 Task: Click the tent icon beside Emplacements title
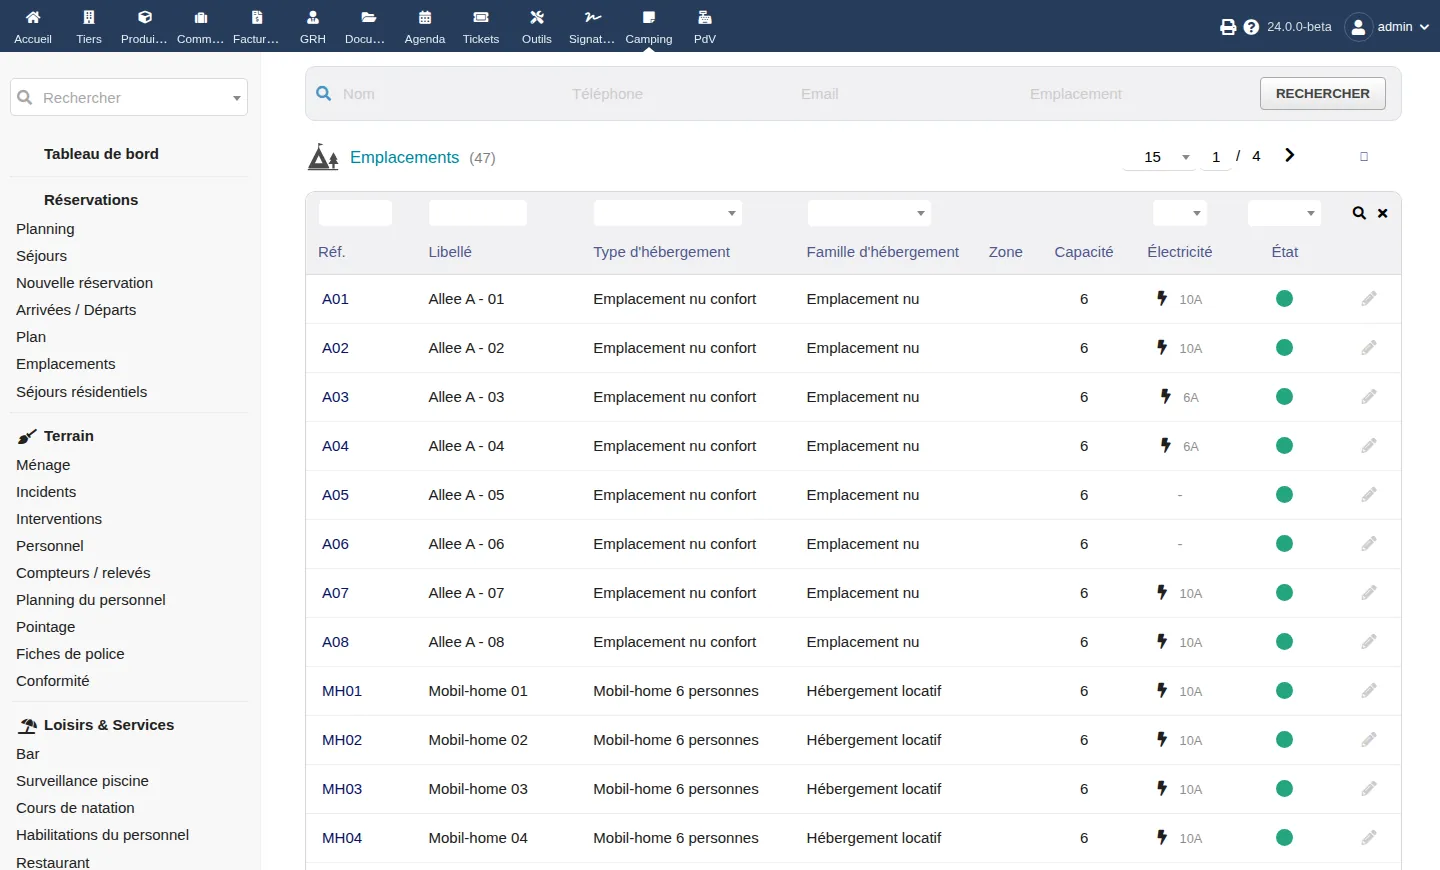coord(323,157)
